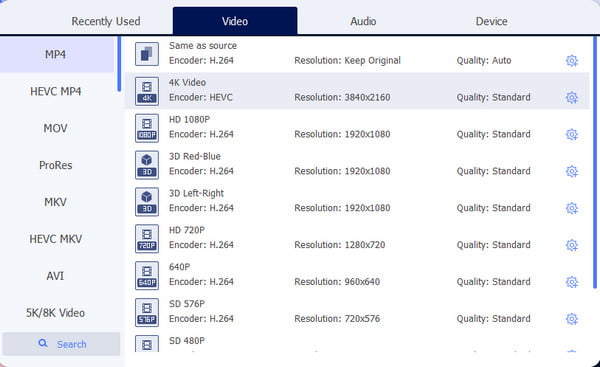The width and height of the screenshot is (600, 367).
Task: Select the HEVC MP4 format category
Action: click(x=57, y=91)
